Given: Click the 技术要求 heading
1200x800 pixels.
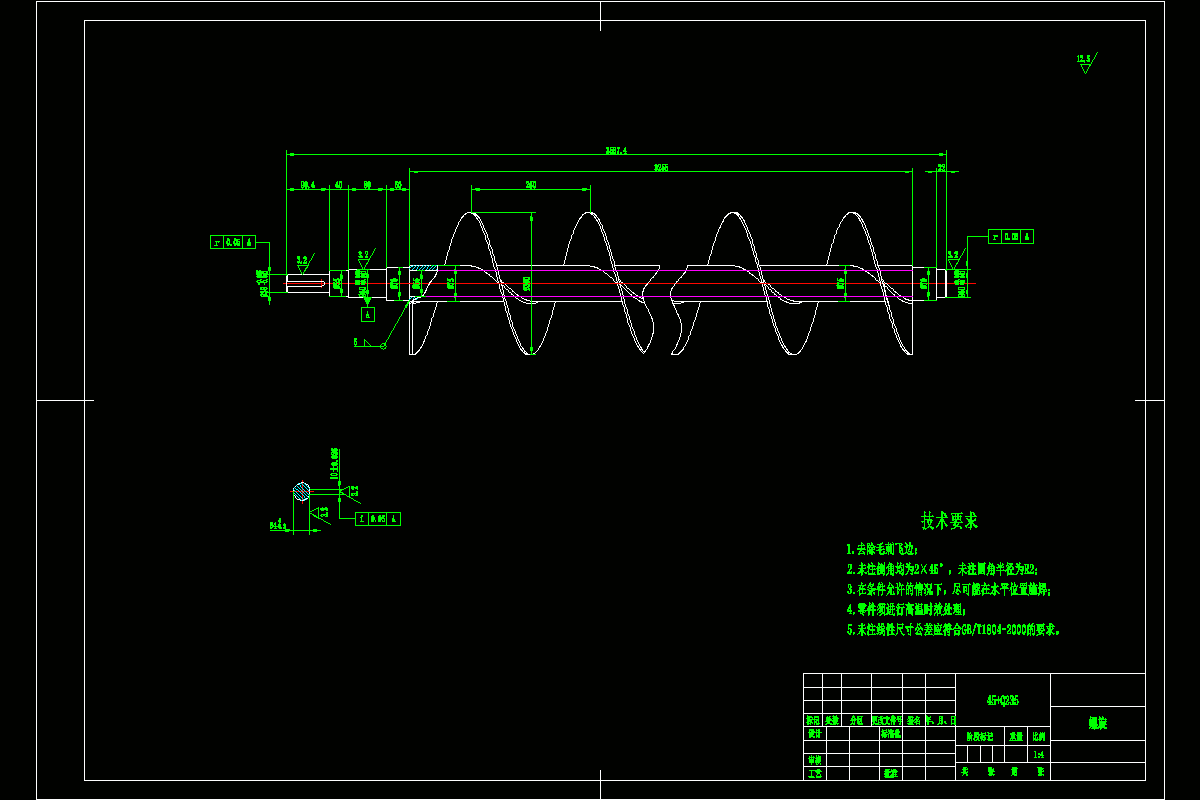Looking at the screenshot, I should pyautogui.click(x=949, y=521).
